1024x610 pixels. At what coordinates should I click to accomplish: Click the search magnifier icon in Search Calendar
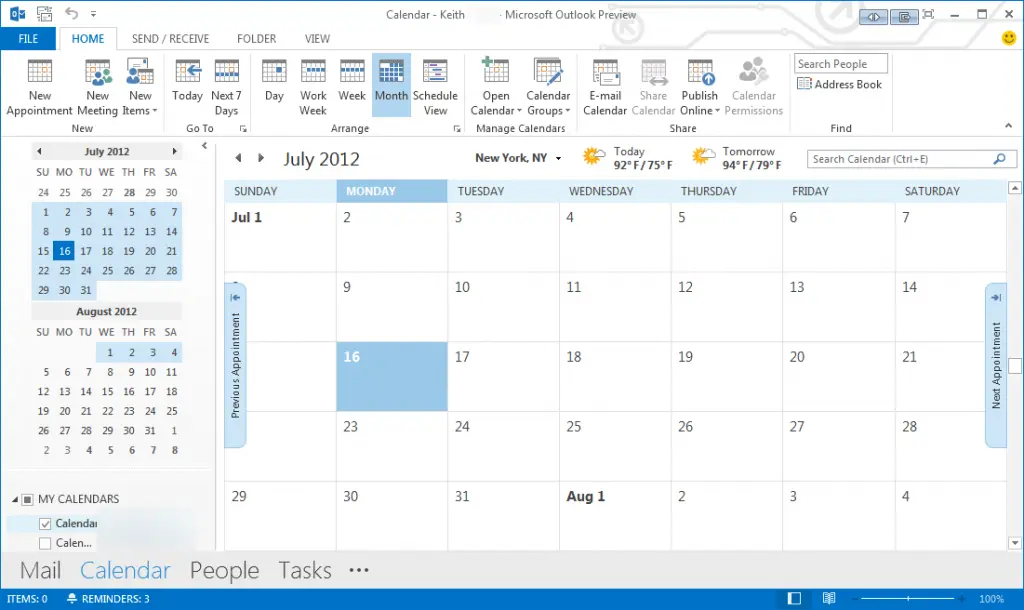(x=999, y=159)
